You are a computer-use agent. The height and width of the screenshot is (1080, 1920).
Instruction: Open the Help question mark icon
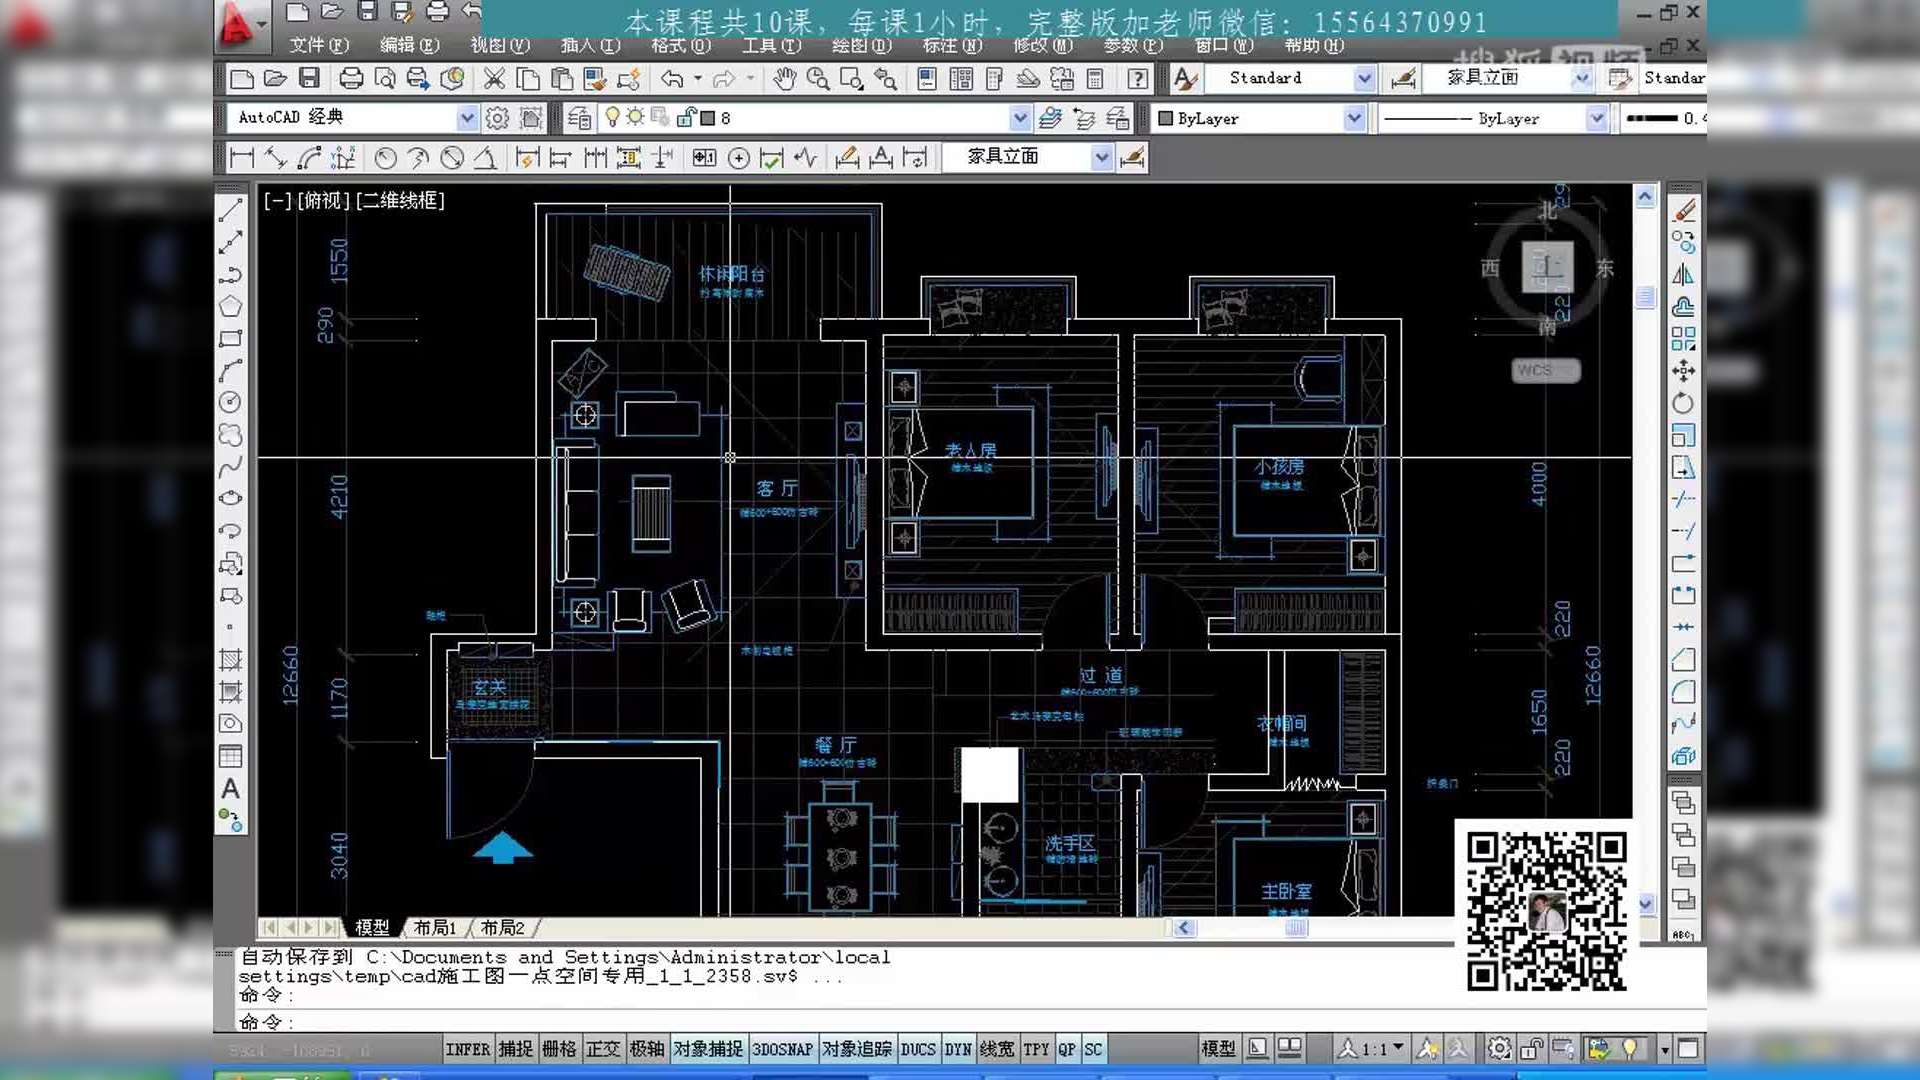[1136, 79]
